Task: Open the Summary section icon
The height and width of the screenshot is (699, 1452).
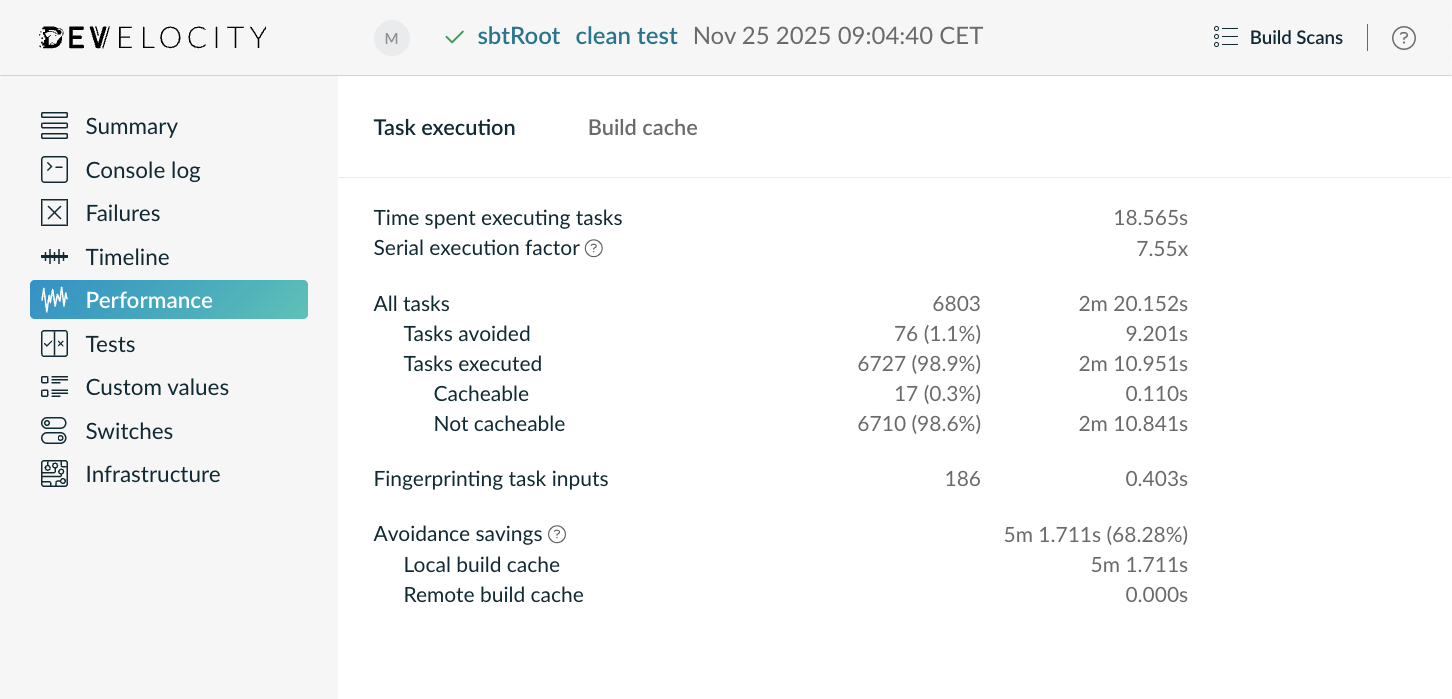Action: click(x=53, y=126)
